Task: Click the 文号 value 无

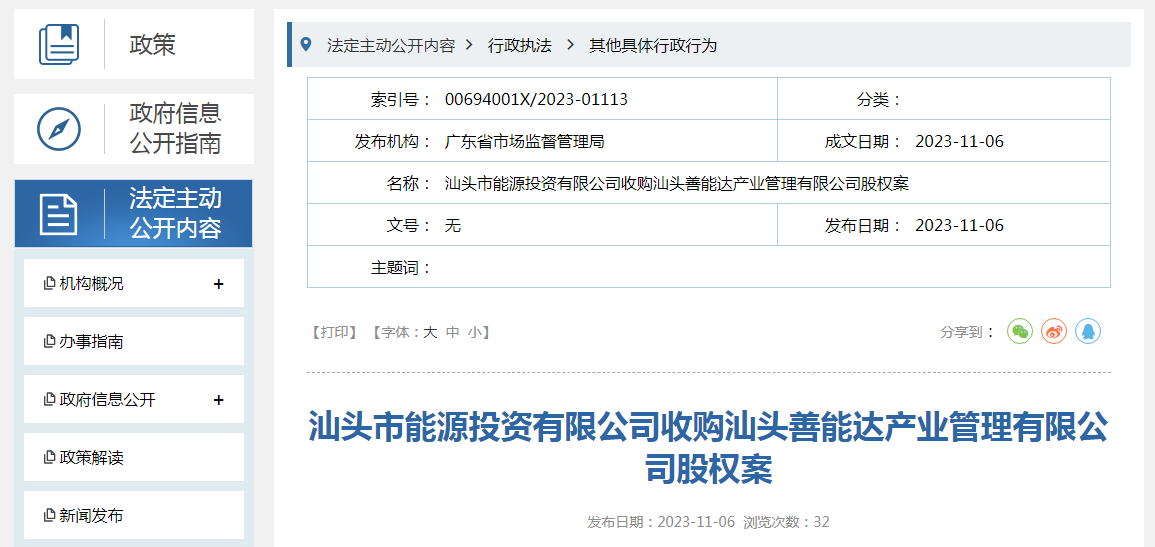Action: pyautogui.click(x=453, y=225)
